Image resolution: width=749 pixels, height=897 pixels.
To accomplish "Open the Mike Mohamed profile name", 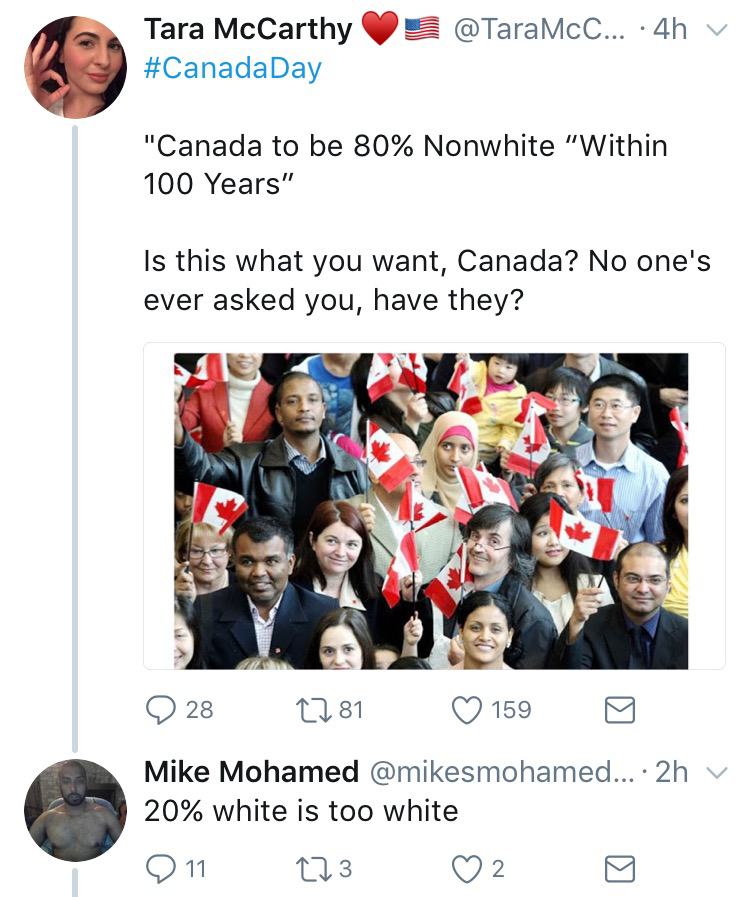I will [x=251, y=772].
